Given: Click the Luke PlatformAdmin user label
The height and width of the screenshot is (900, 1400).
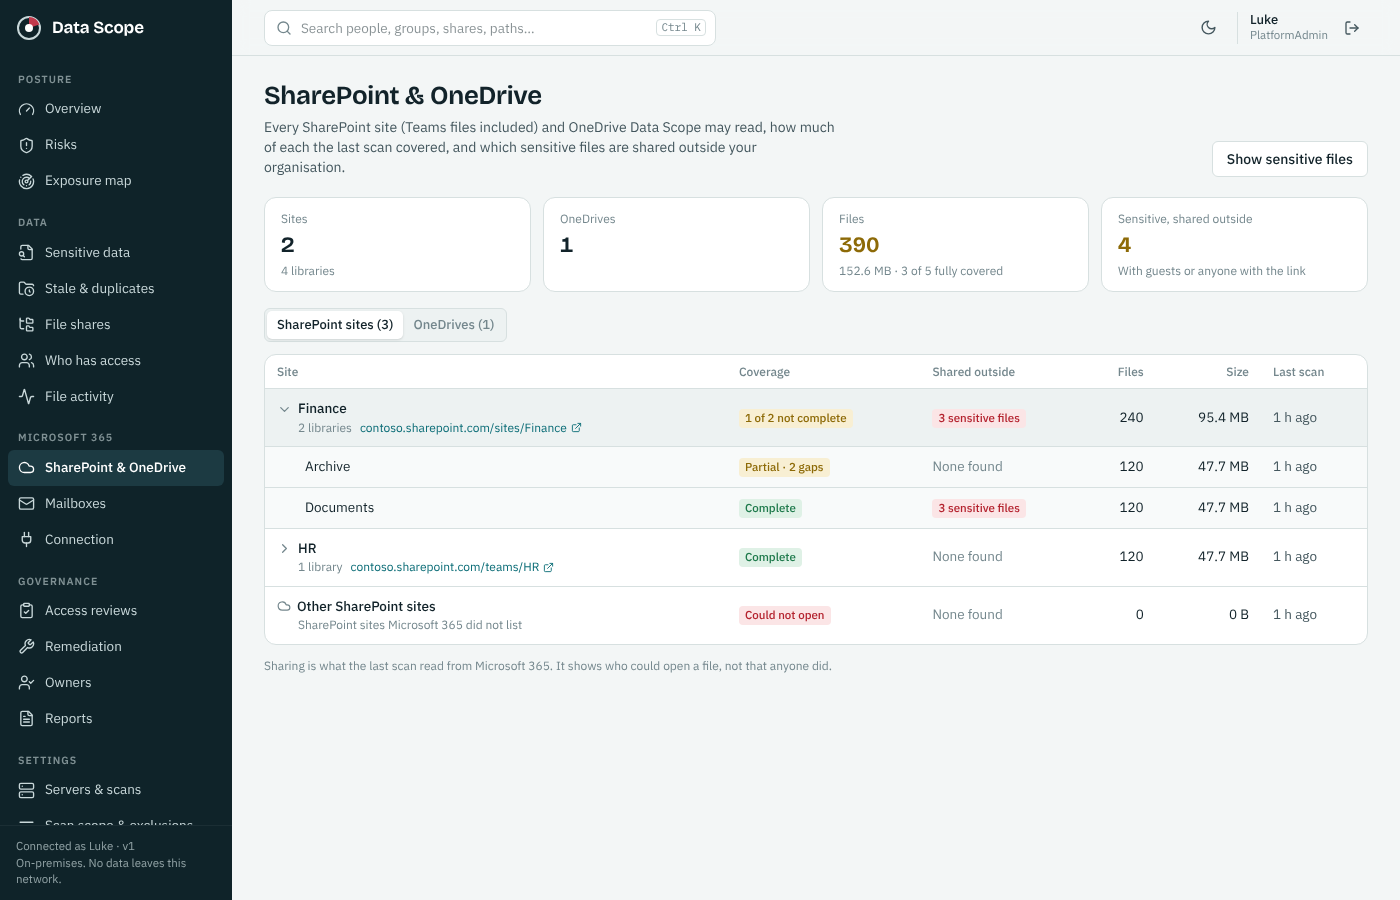Looking at the screenshot, I should click(x=1289, y=27).
